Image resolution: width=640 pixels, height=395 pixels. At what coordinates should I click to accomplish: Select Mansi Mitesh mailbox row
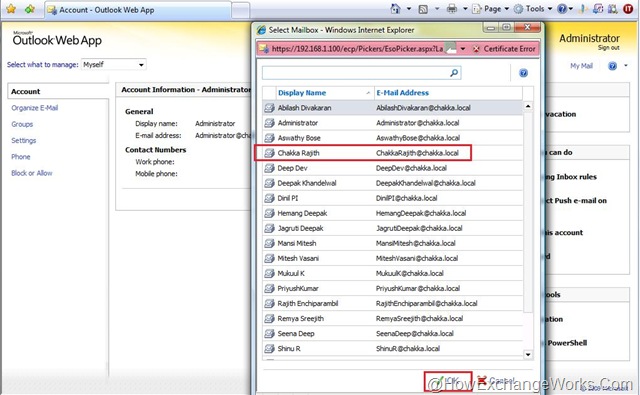392,244
